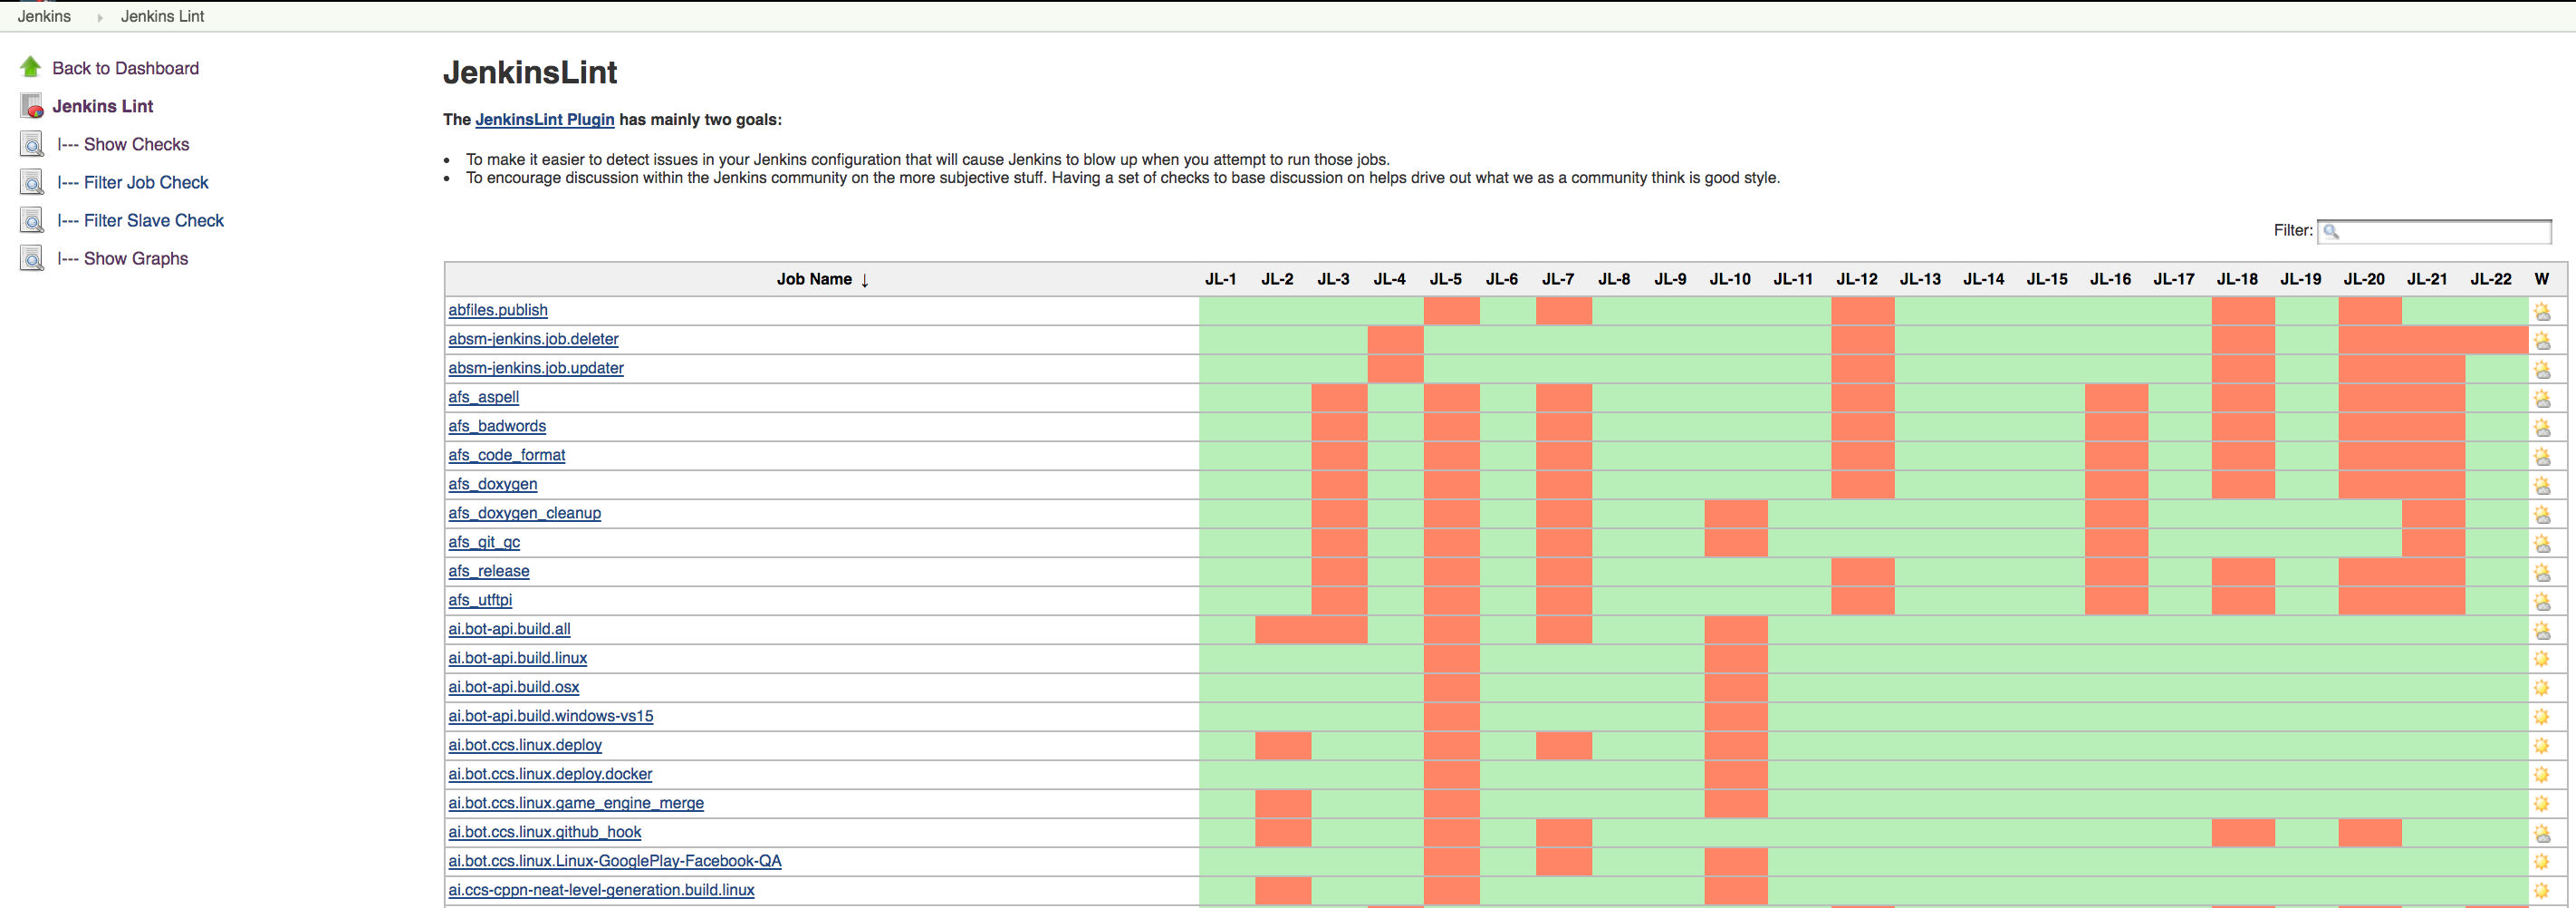Click sunny icon in ai.bot-api.build.windows-vs15 row

click(2542, 717)
